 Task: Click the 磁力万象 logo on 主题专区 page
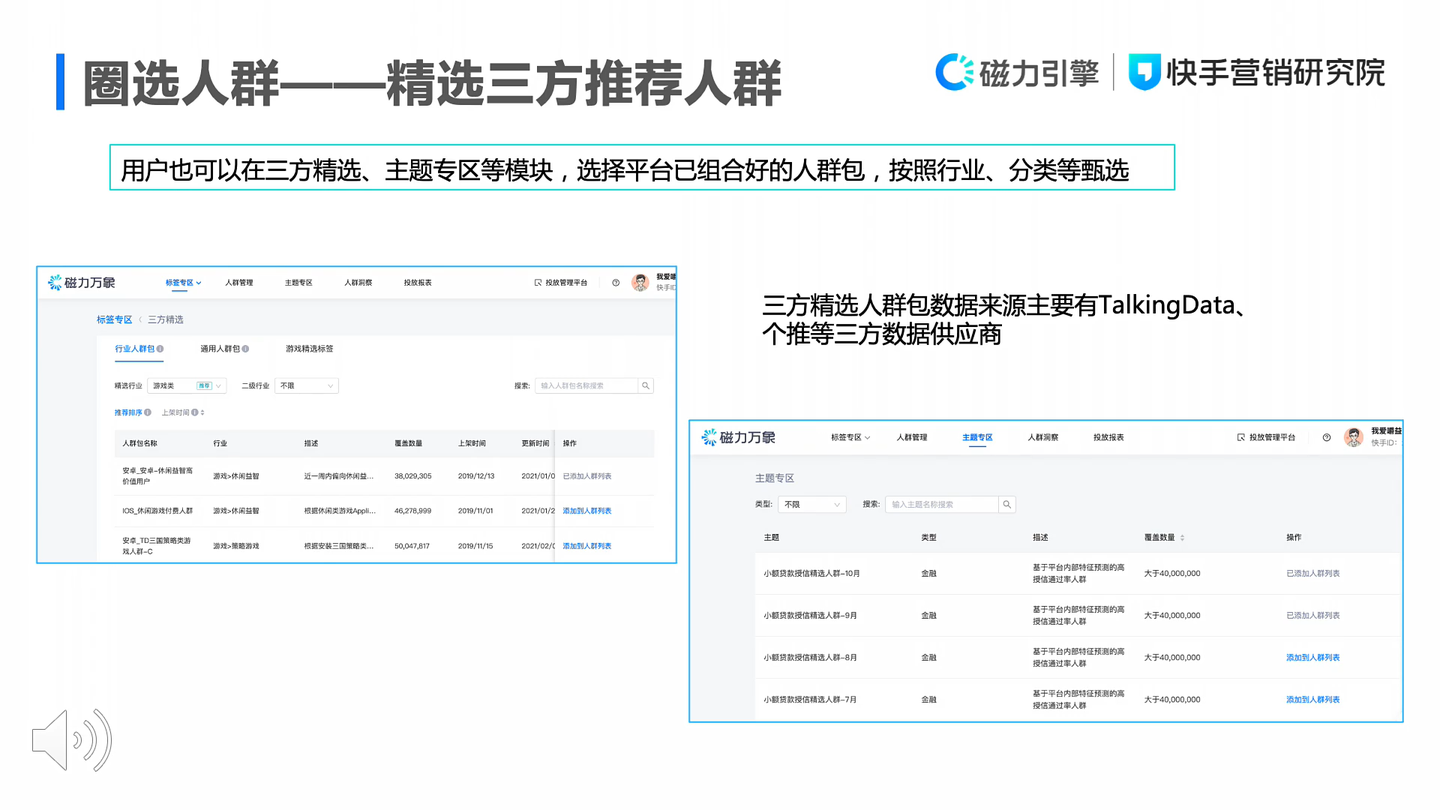point(739,437)
